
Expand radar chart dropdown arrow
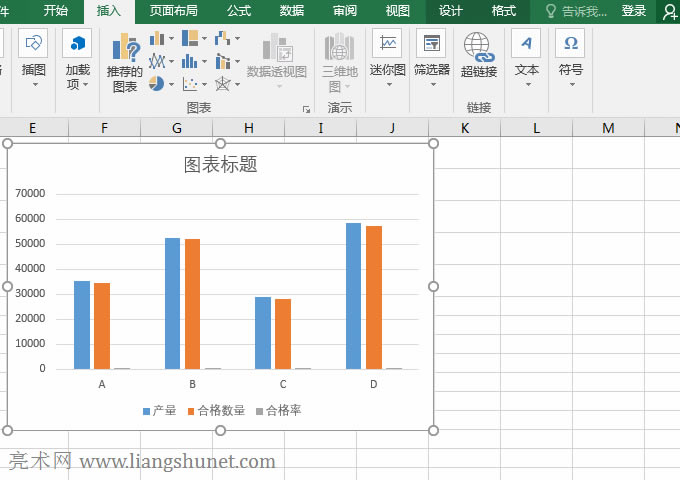coord(237,84)
